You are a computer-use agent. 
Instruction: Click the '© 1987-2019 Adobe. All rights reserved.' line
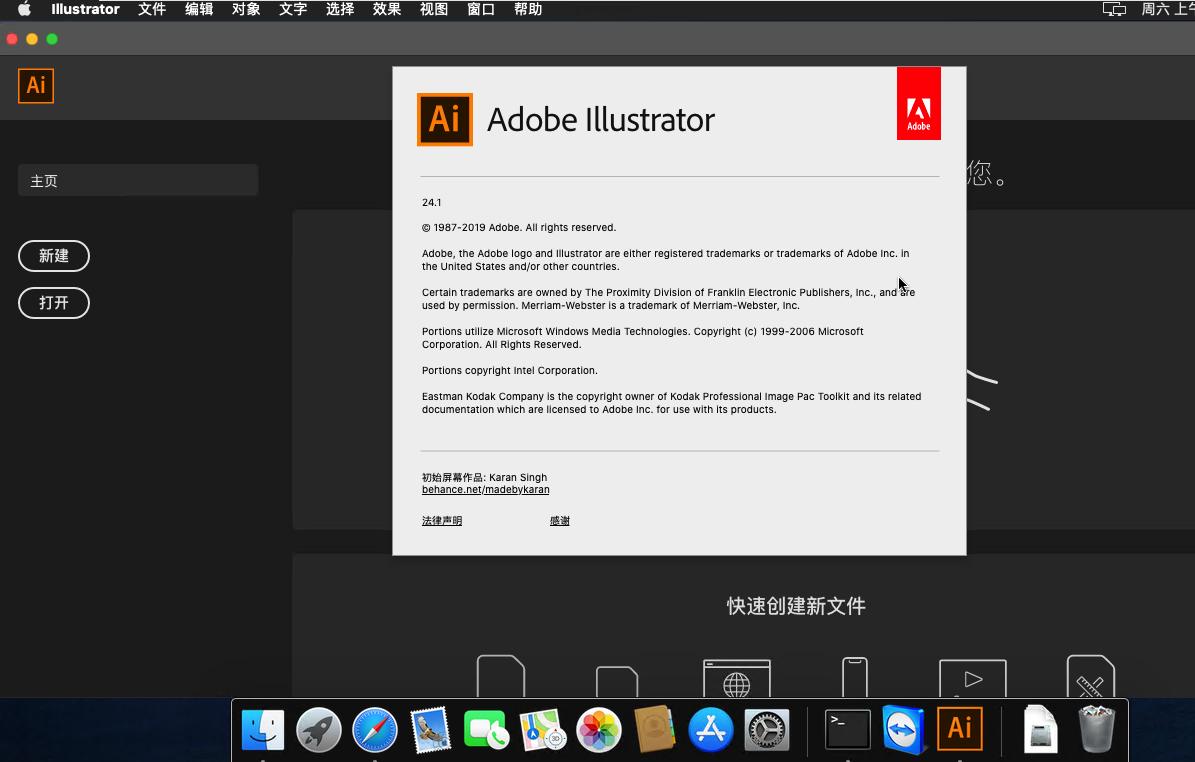pyautogui.click(x=519, y=228)
